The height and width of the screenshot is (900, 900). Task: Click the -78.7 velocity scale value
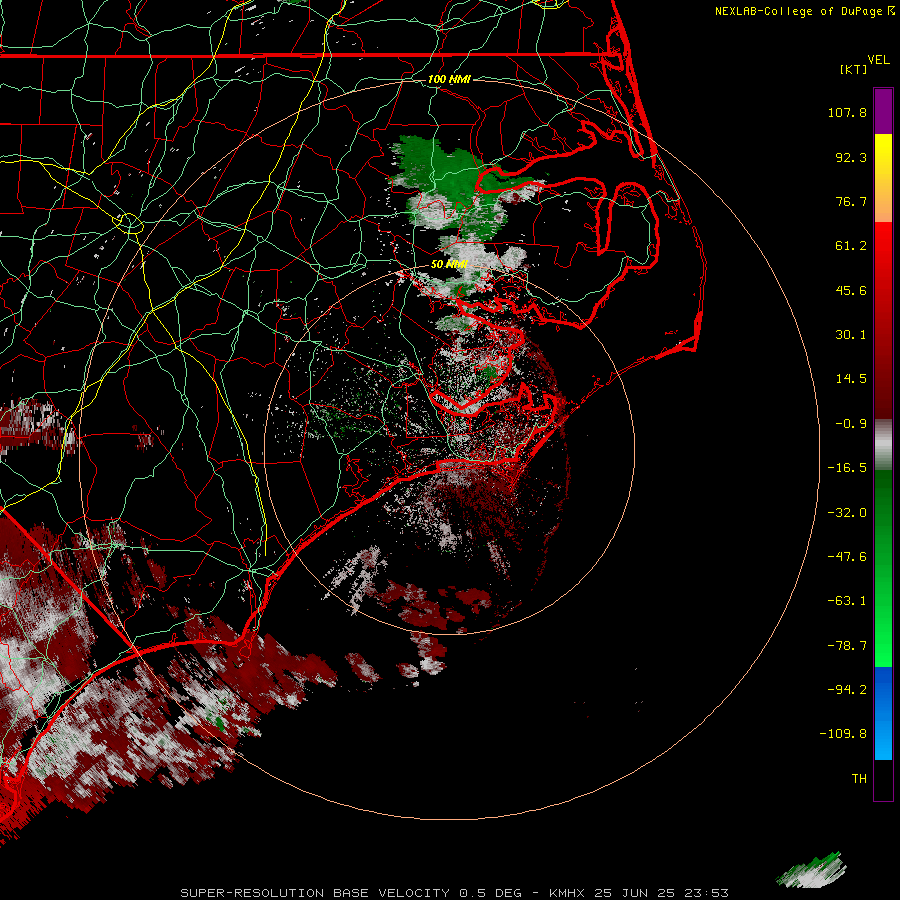click(847, 646)
